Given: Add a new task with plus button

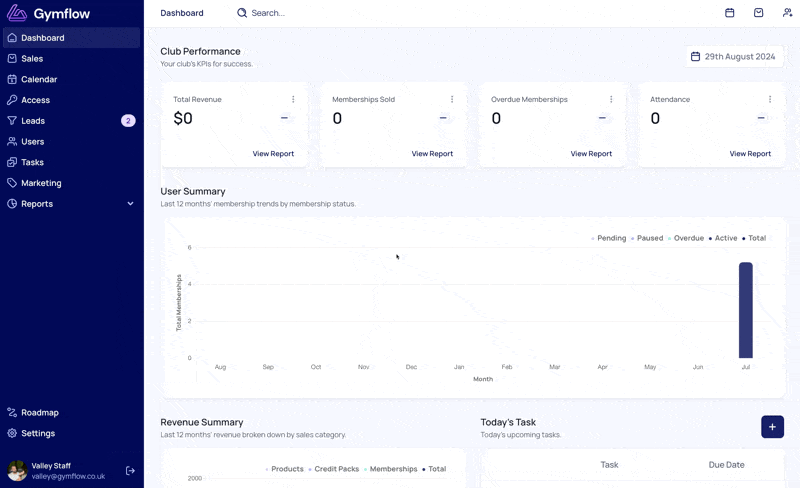Looking at the screenshot, I should 772,427.
